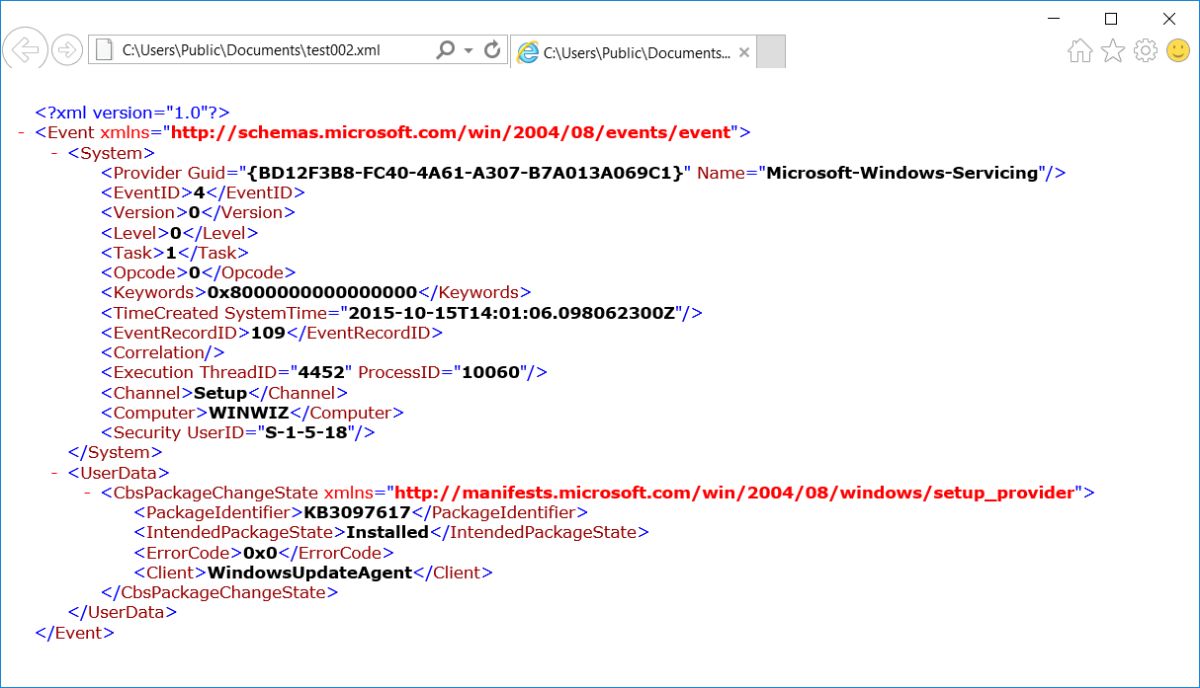Click the Correlation element
The width and height of the screenshot is (1200, 688).
(x=163, y=353)
